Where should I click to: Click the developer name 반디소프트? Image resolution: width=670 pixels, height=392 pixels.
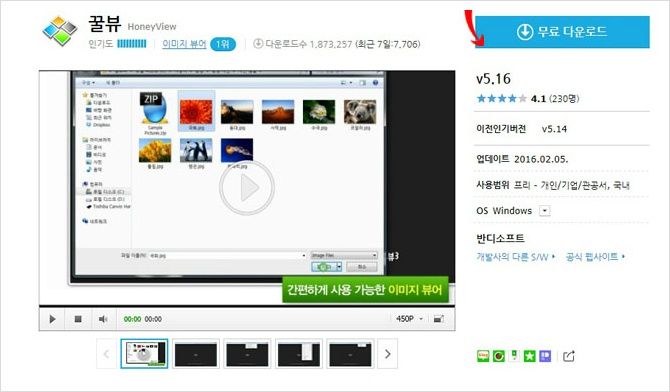pyautogui.click(x=500, y=238)
